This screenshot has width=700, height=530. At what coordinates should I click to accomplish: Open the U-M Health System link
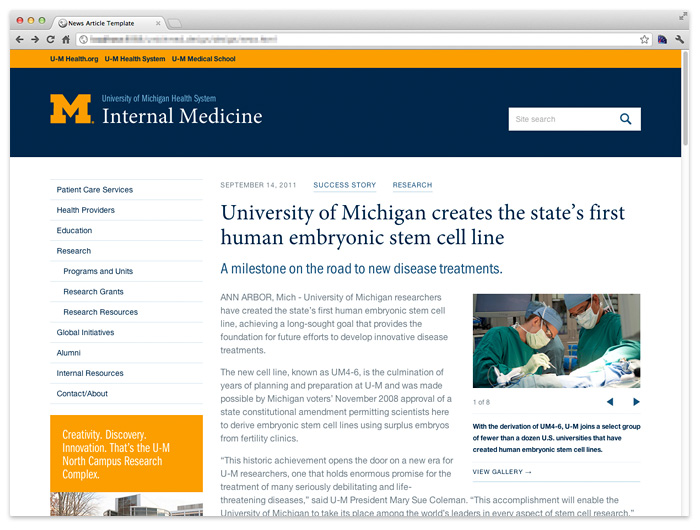[135, 59]
